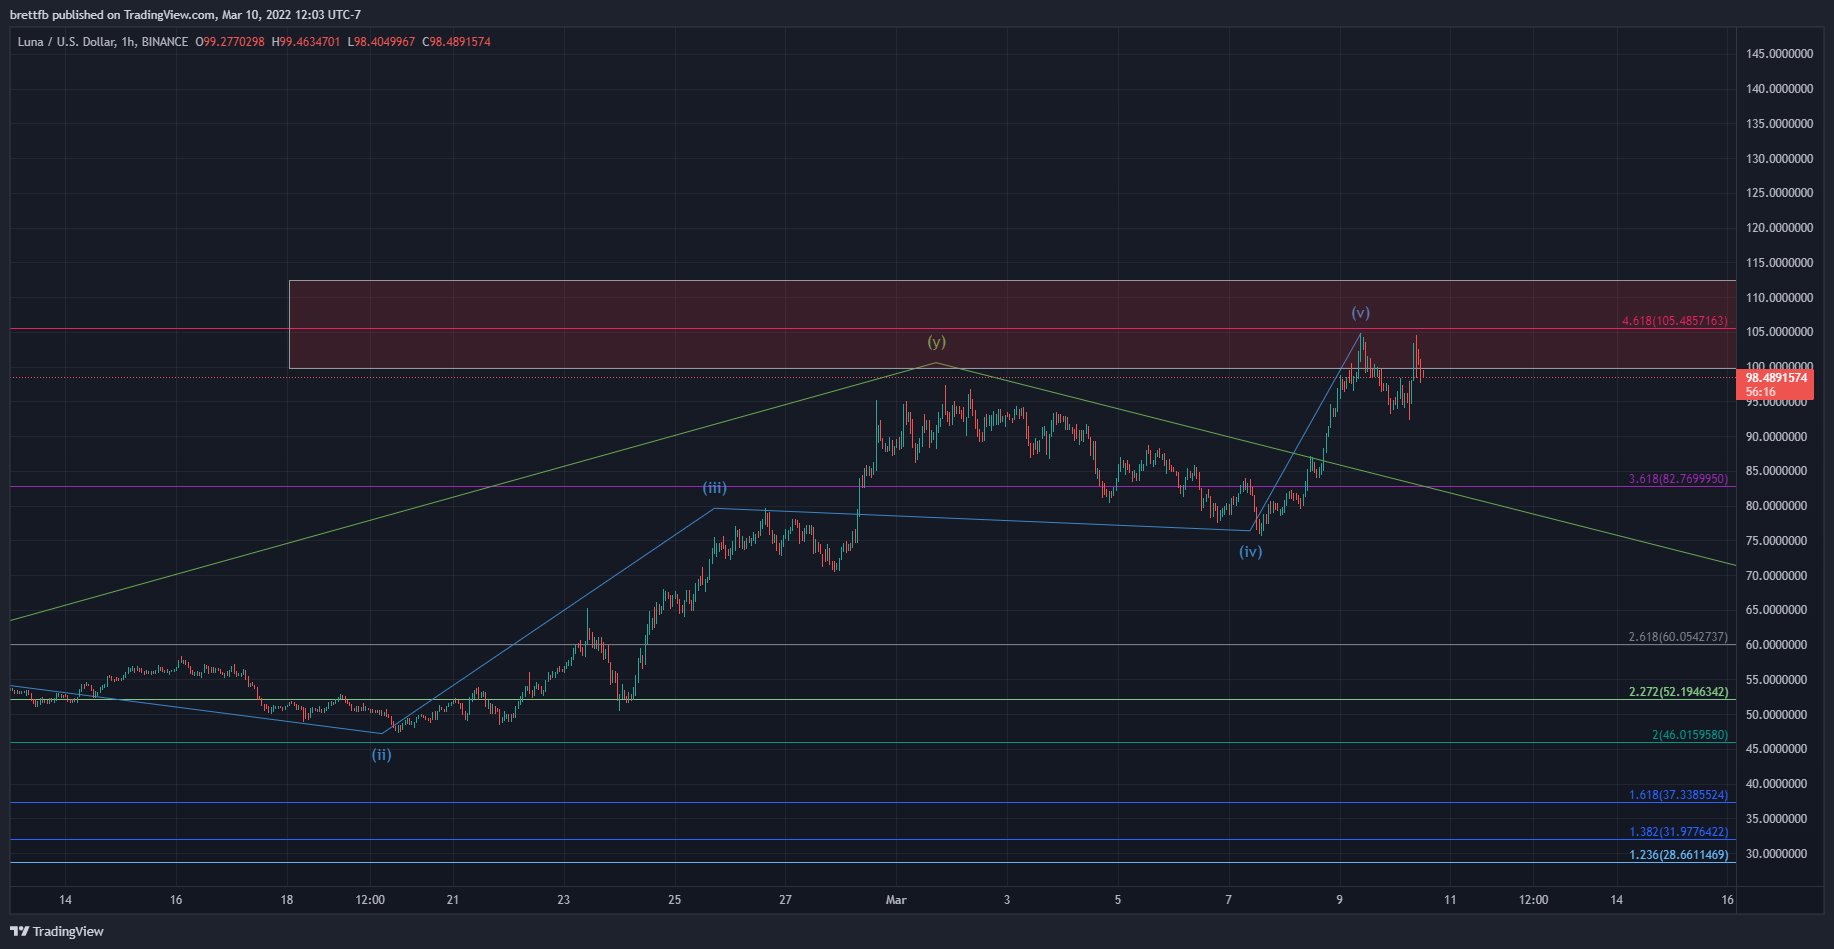Click the 145.0000000 price axis label
Image resolution: width=1834 pixels, height=949 pixels.
pos(1779,54)
